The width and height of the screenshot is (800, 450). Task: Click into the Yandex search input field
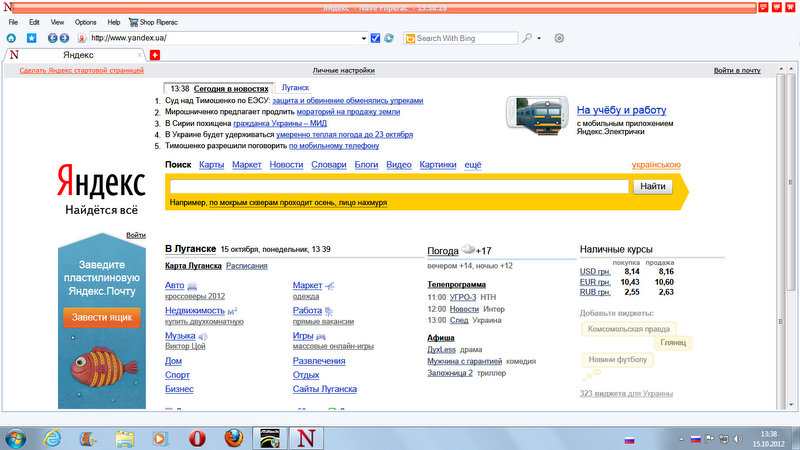pos(399,187)
